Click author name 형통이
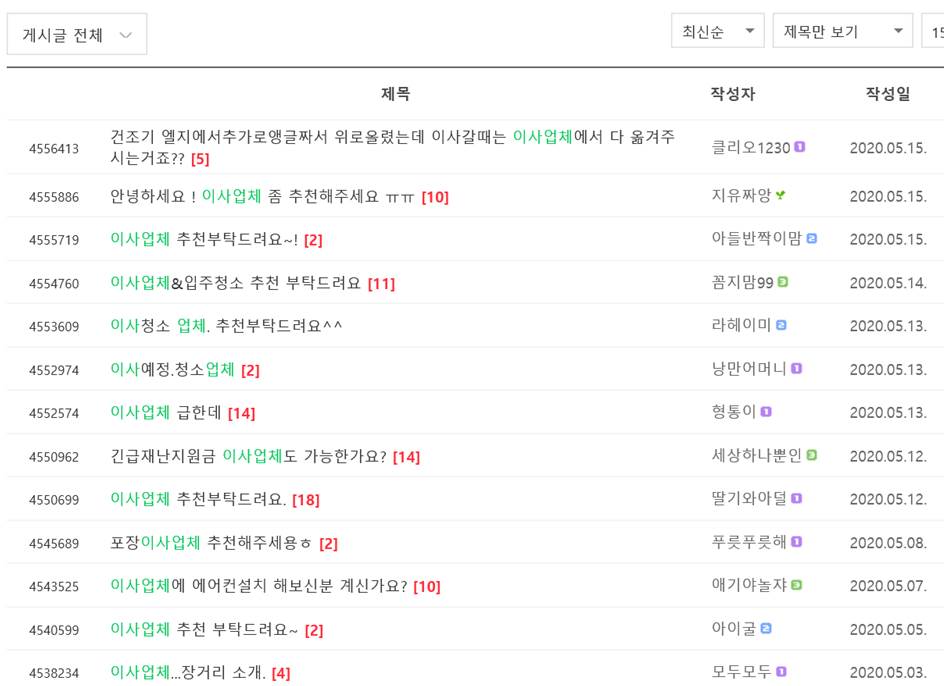Image resolution: width=944 pixels, height=686 pixels. tap(734, 413)
